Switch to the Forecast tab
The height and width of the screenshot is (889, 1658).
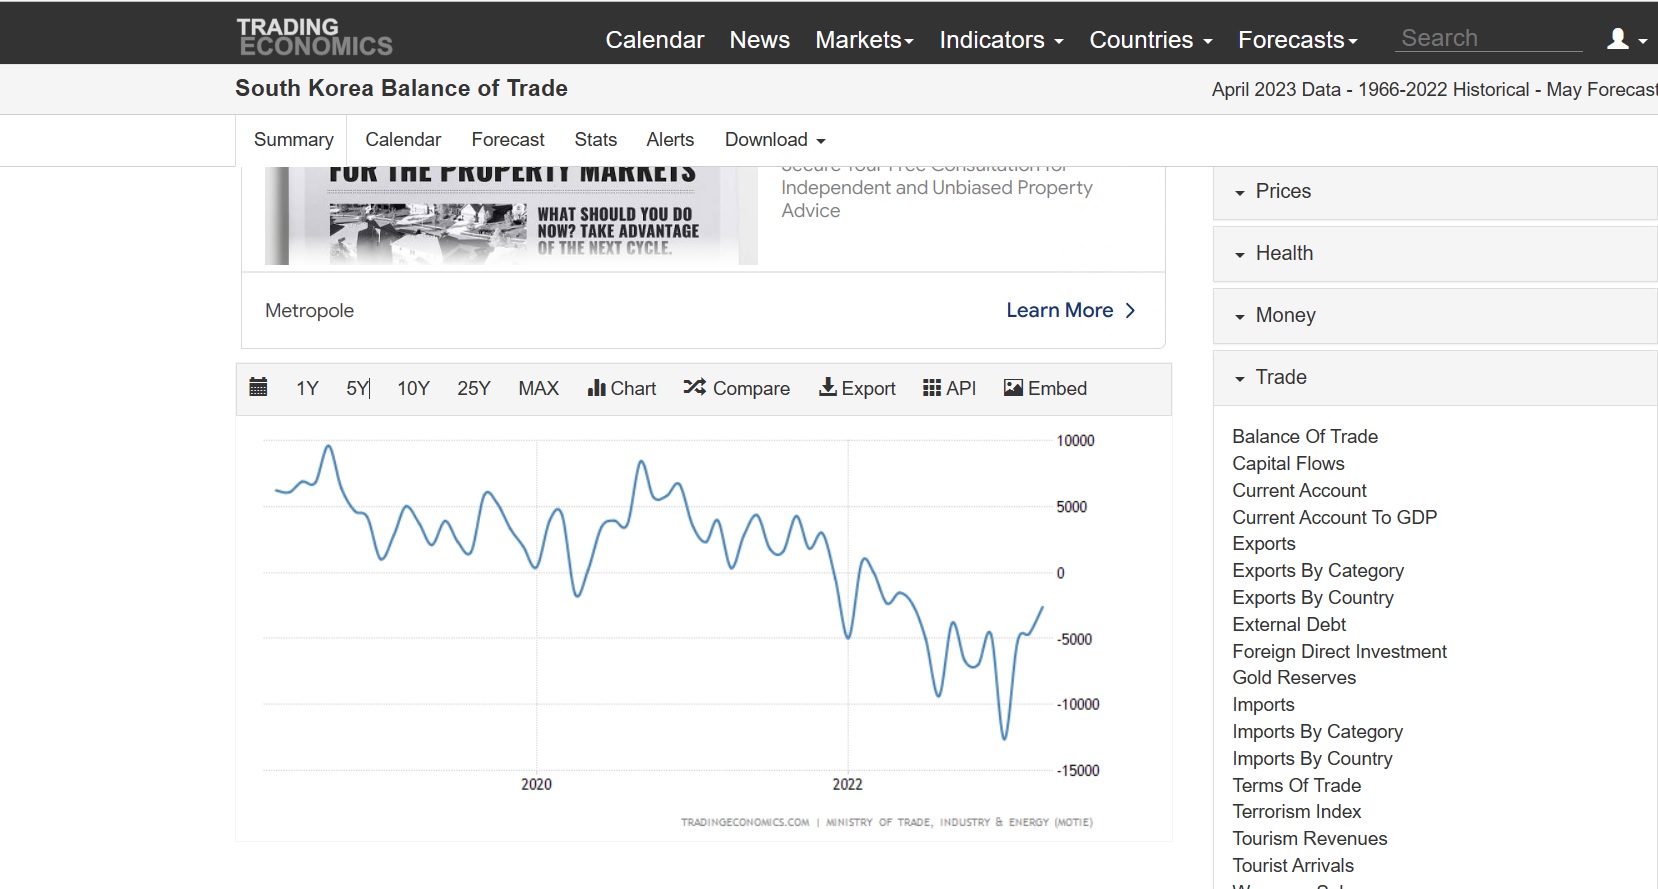click(x=508, y=140)
